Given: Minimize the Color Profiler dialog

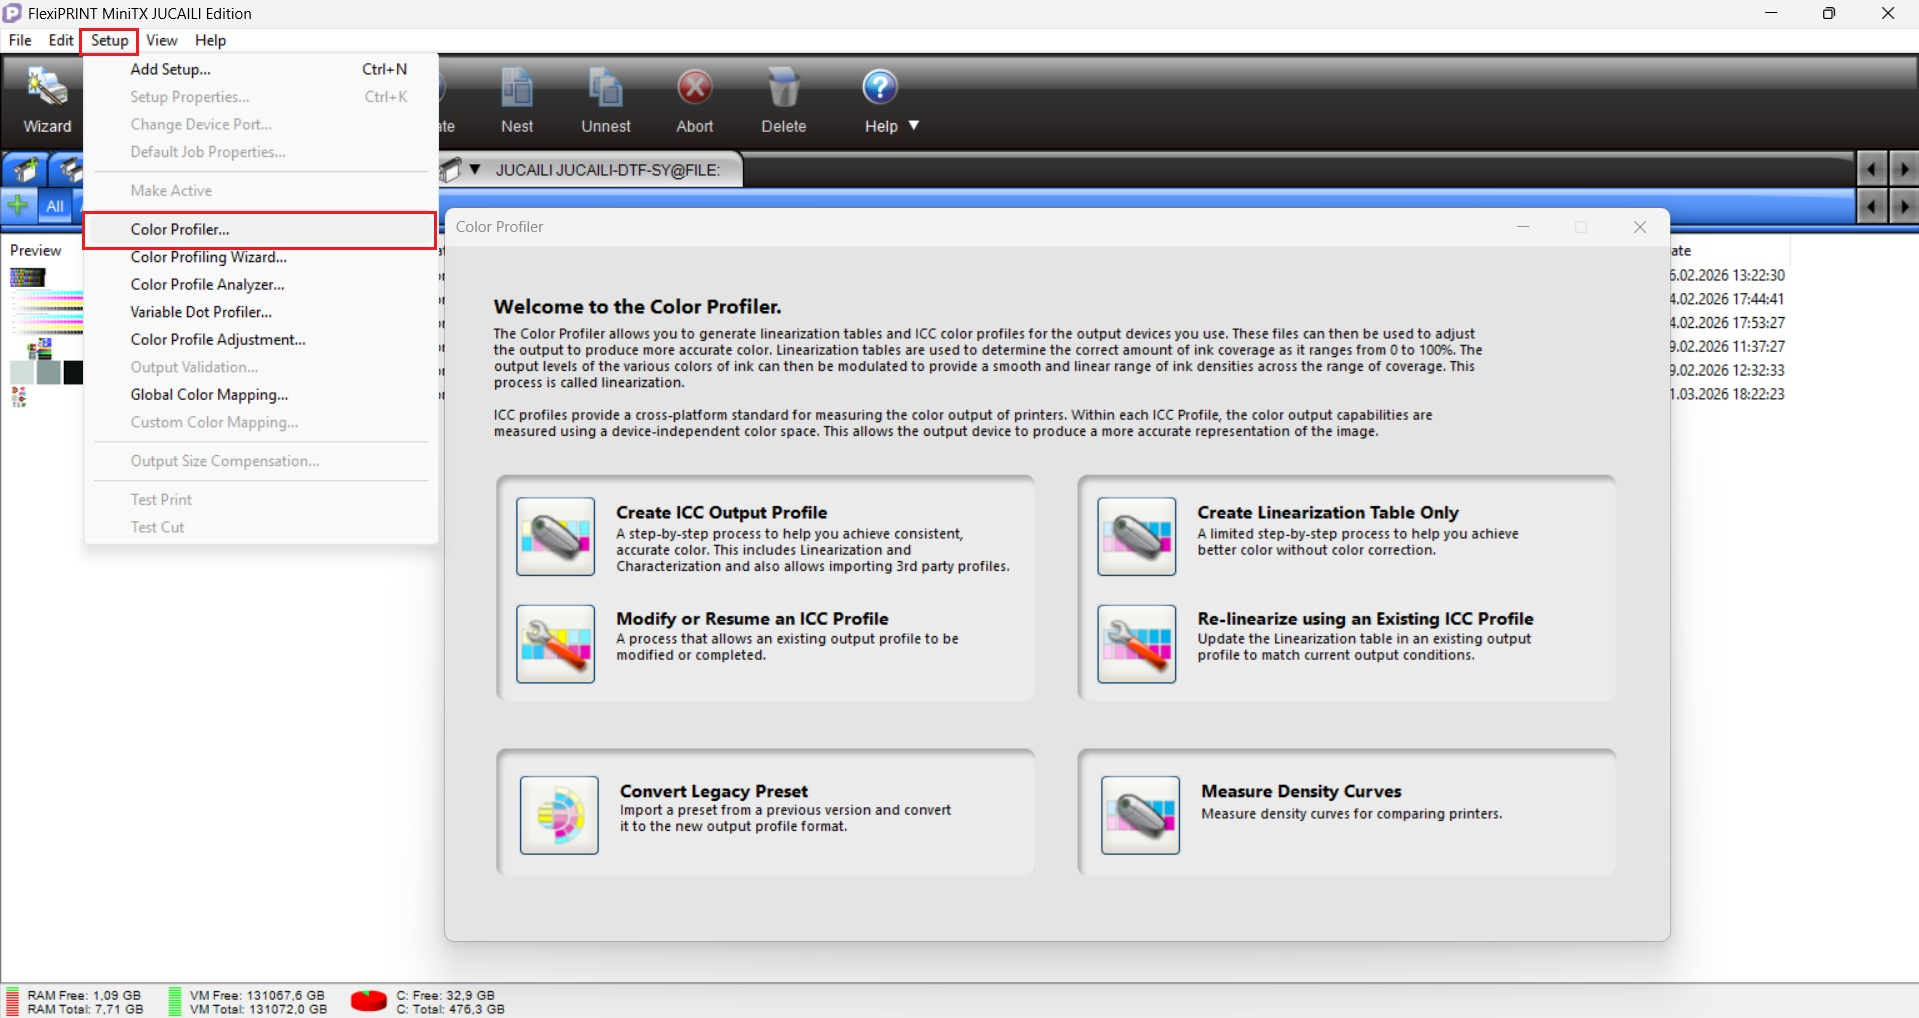Looking at the screenshot, I should coord(1523,227).
